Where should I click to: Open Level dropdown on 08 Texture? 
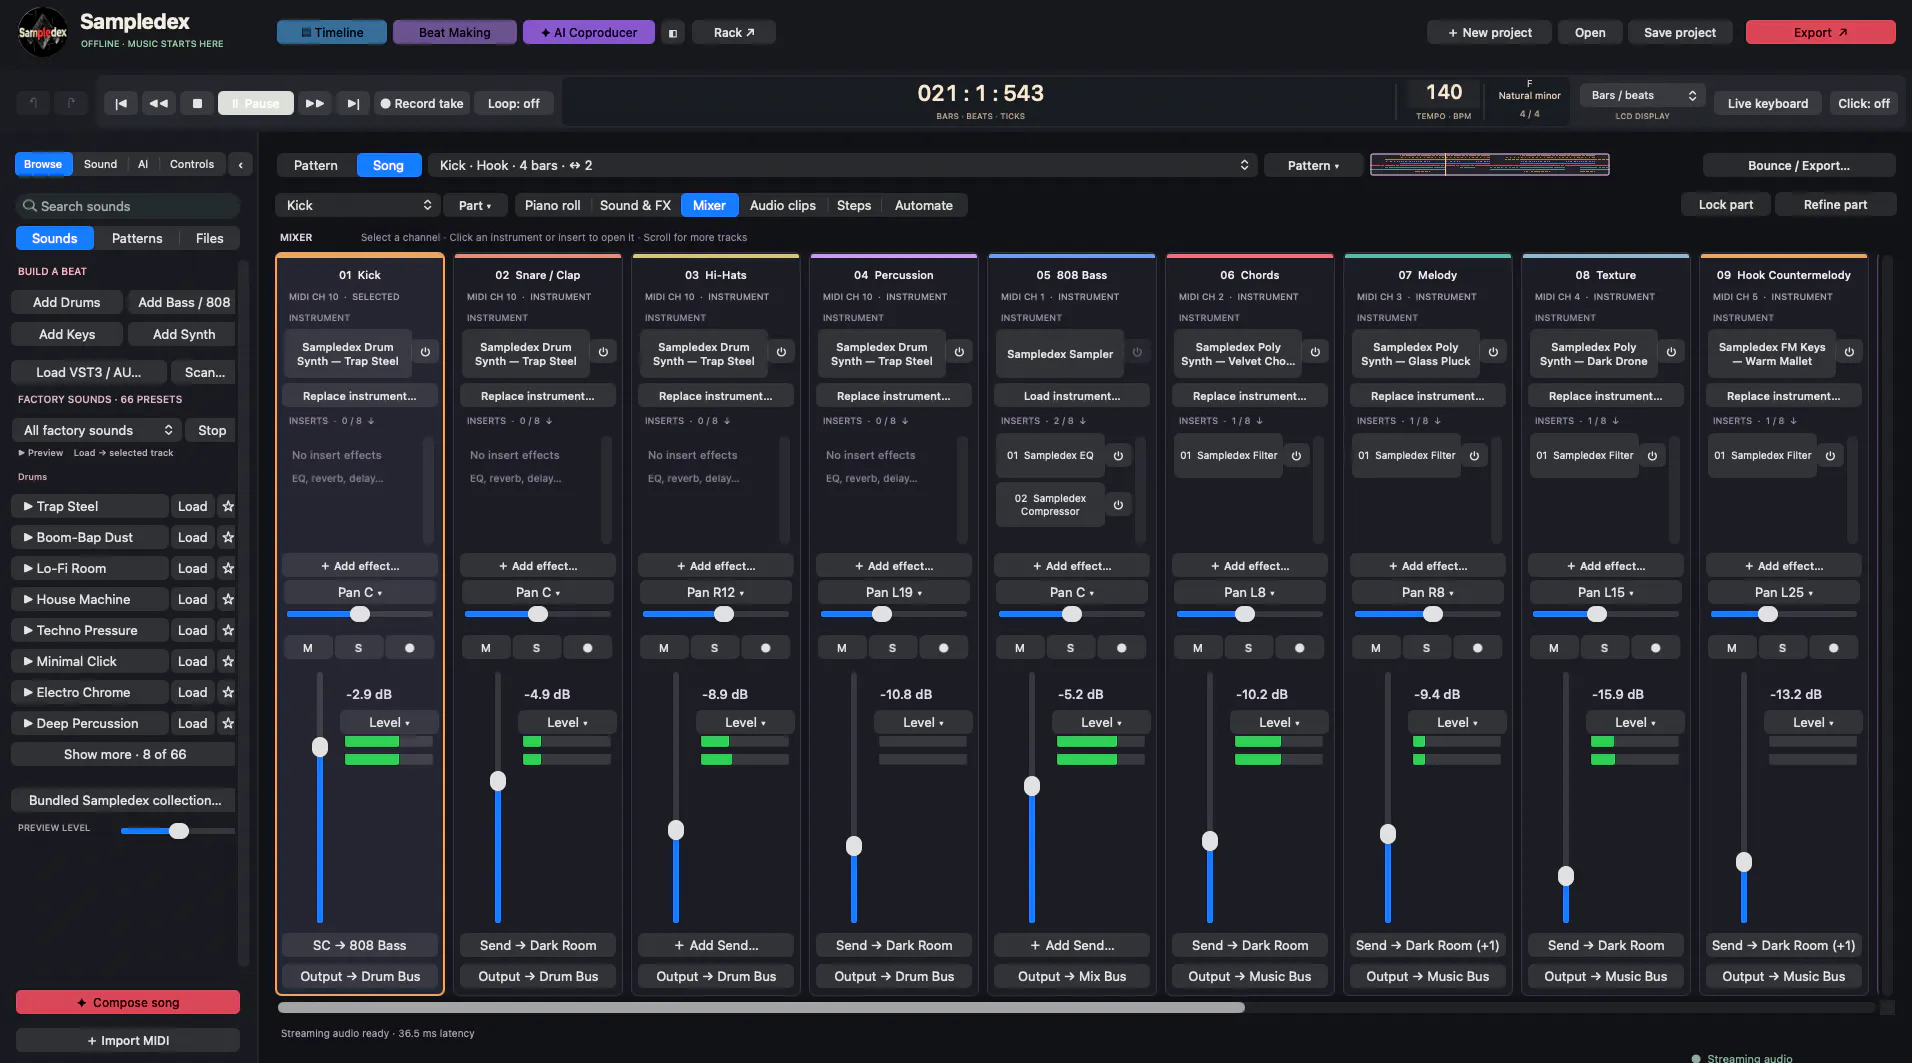[x=1635, y=722]
